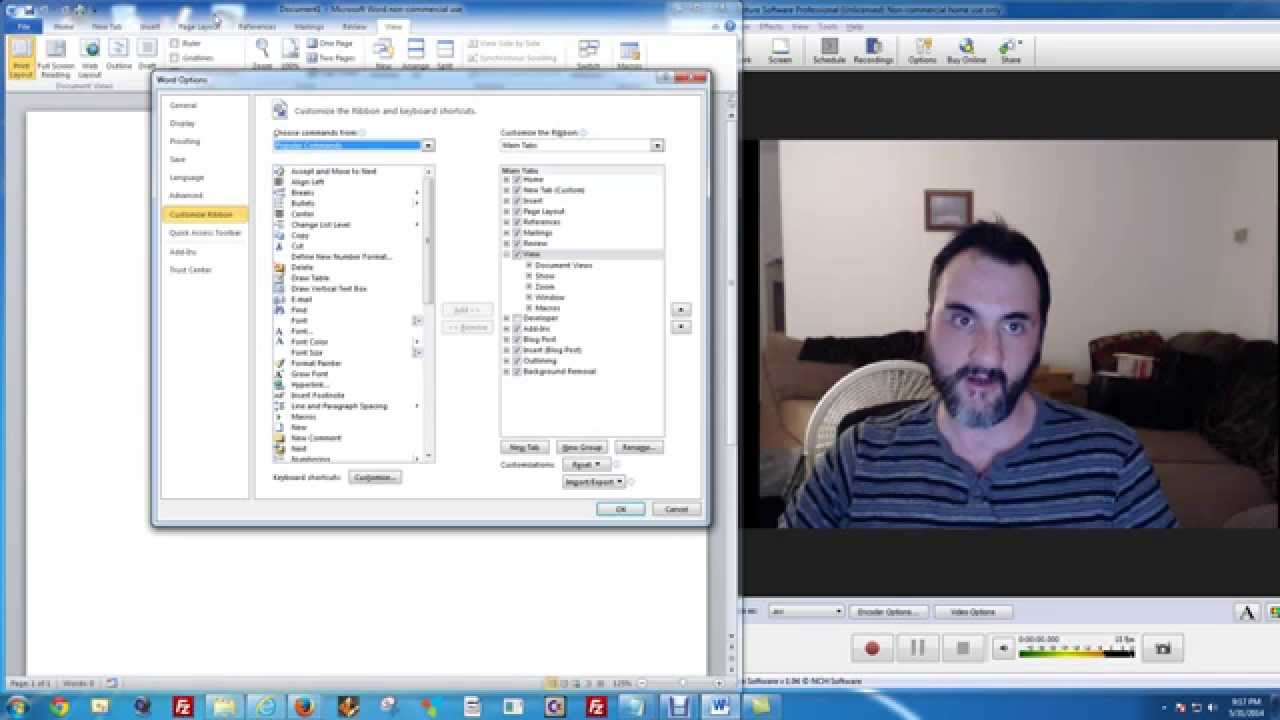Viewport: 1280px width, 720px height.
Task: Uncheck the Page Layout checkbox in Main Tabs
Action: (x=517, y=212)
